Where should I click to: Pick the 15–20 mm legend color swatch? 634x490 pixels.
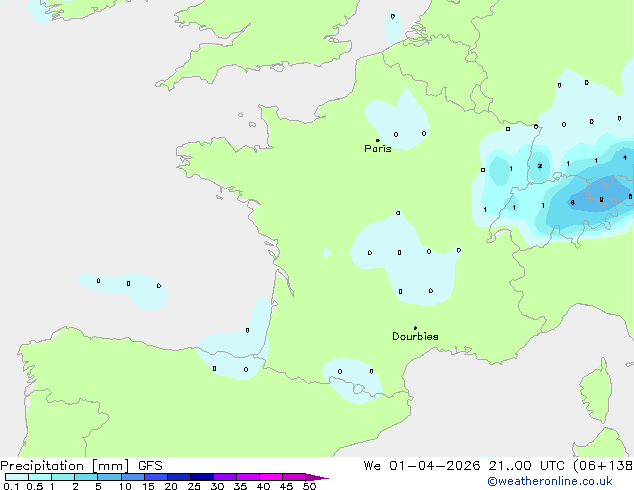pyautogui.click(x=155, y=477)
